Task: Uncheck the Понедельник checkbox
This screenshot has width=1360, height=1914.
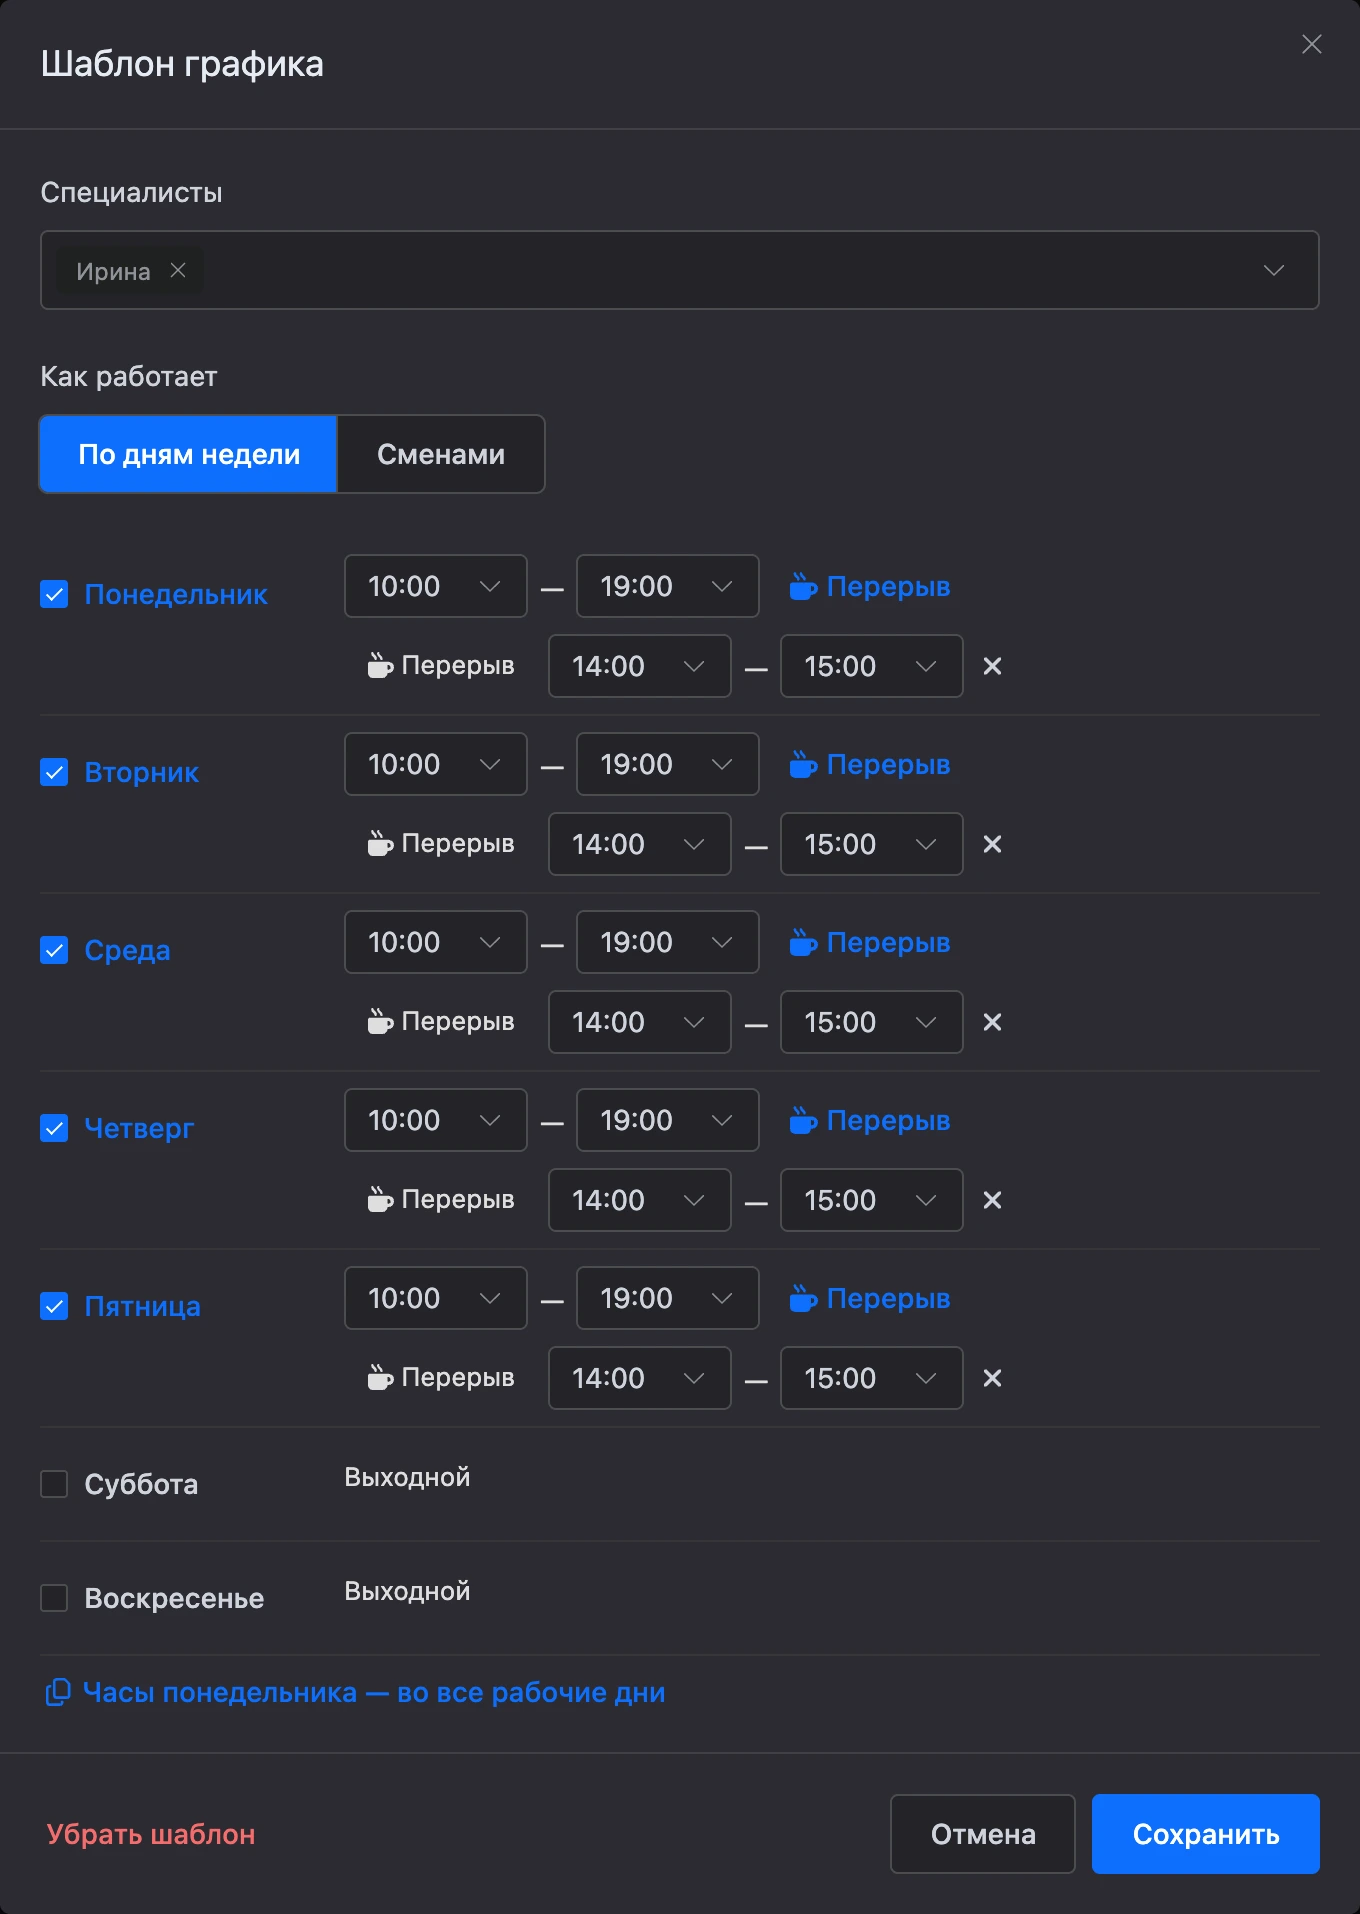Action: 54,594
